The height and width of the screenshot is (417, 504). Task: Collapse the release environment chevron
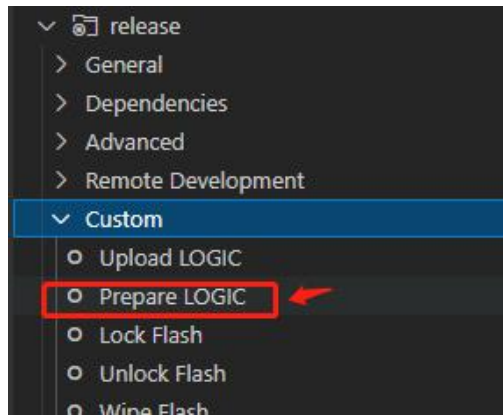[x=46, y=26]
